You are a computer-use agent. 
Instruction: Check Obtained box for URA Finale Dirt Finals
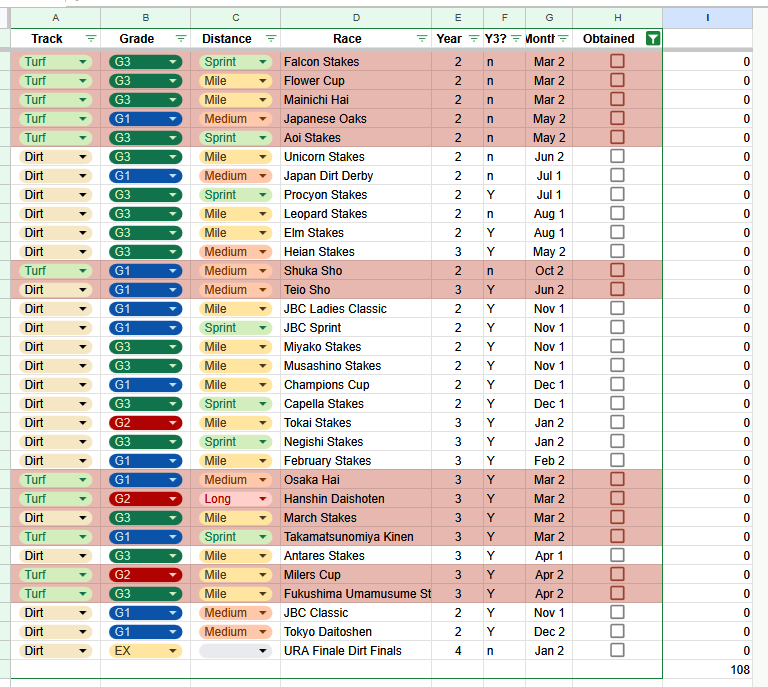(617, 650)
